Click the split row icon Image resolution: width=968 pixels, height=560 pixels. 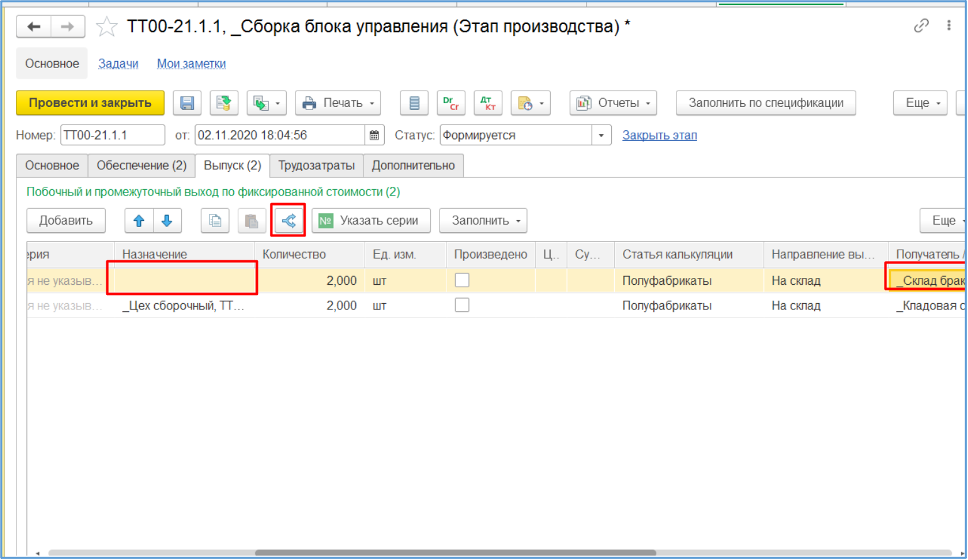(288, 220)
